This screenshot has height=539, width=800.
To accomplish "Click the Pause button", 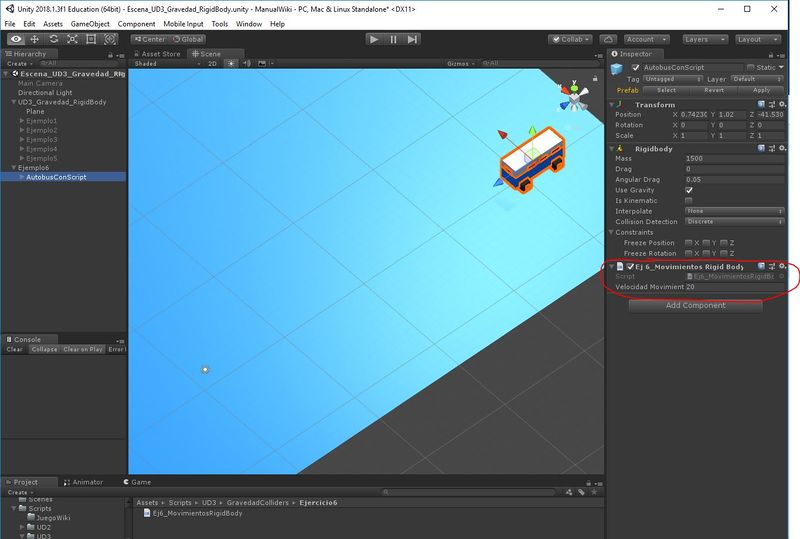I will [393, 39].
